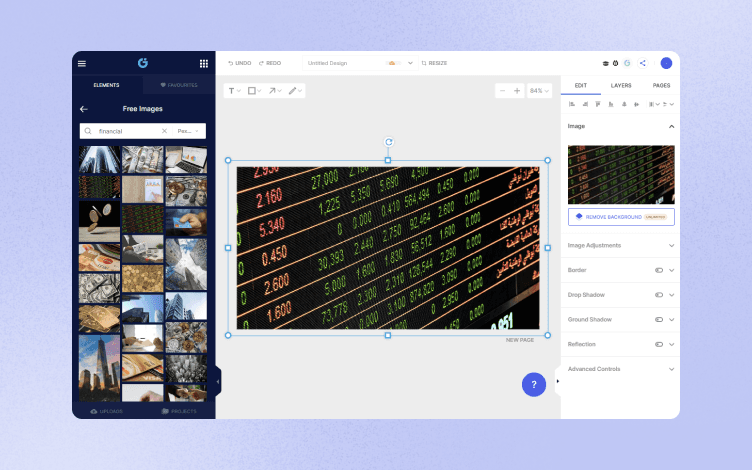This screenshot has width=752, height=470.
Task: Select the Pencil draw tool
Action: coord(294,91)
